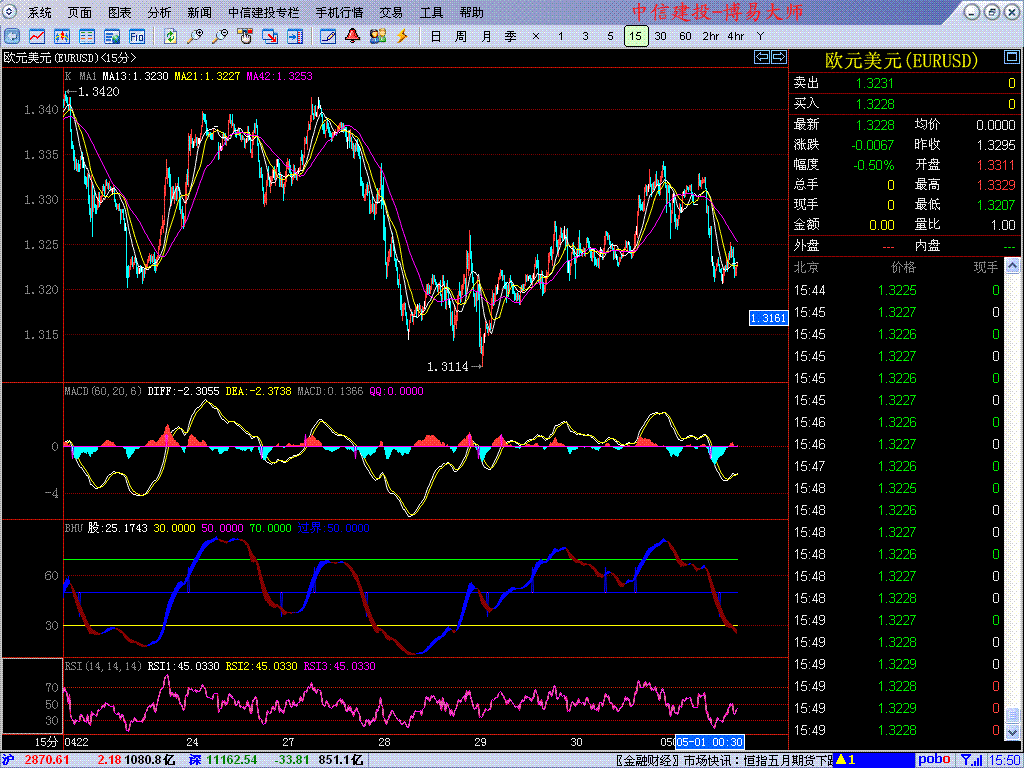Select the Fio Fibonacci tool icon
This screenshot has width=1024, height=768.
[136, 36]
